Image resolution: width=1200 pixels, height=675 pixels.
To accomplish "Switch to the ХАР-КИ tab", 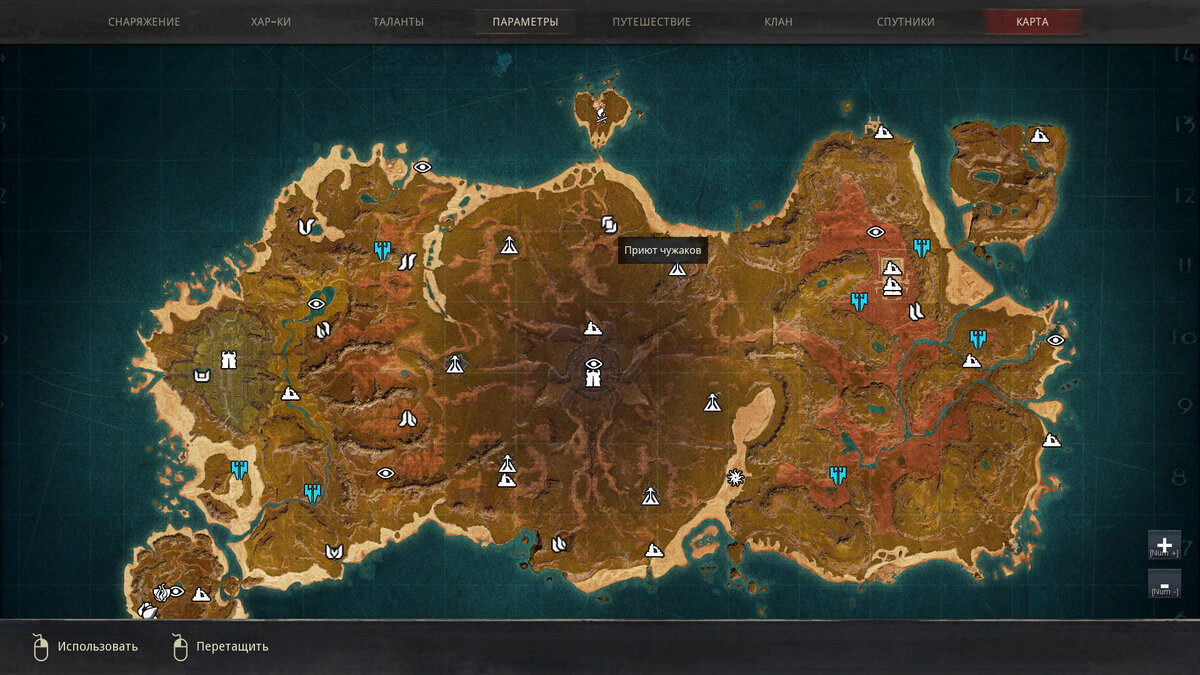I will tap(271, 21).
